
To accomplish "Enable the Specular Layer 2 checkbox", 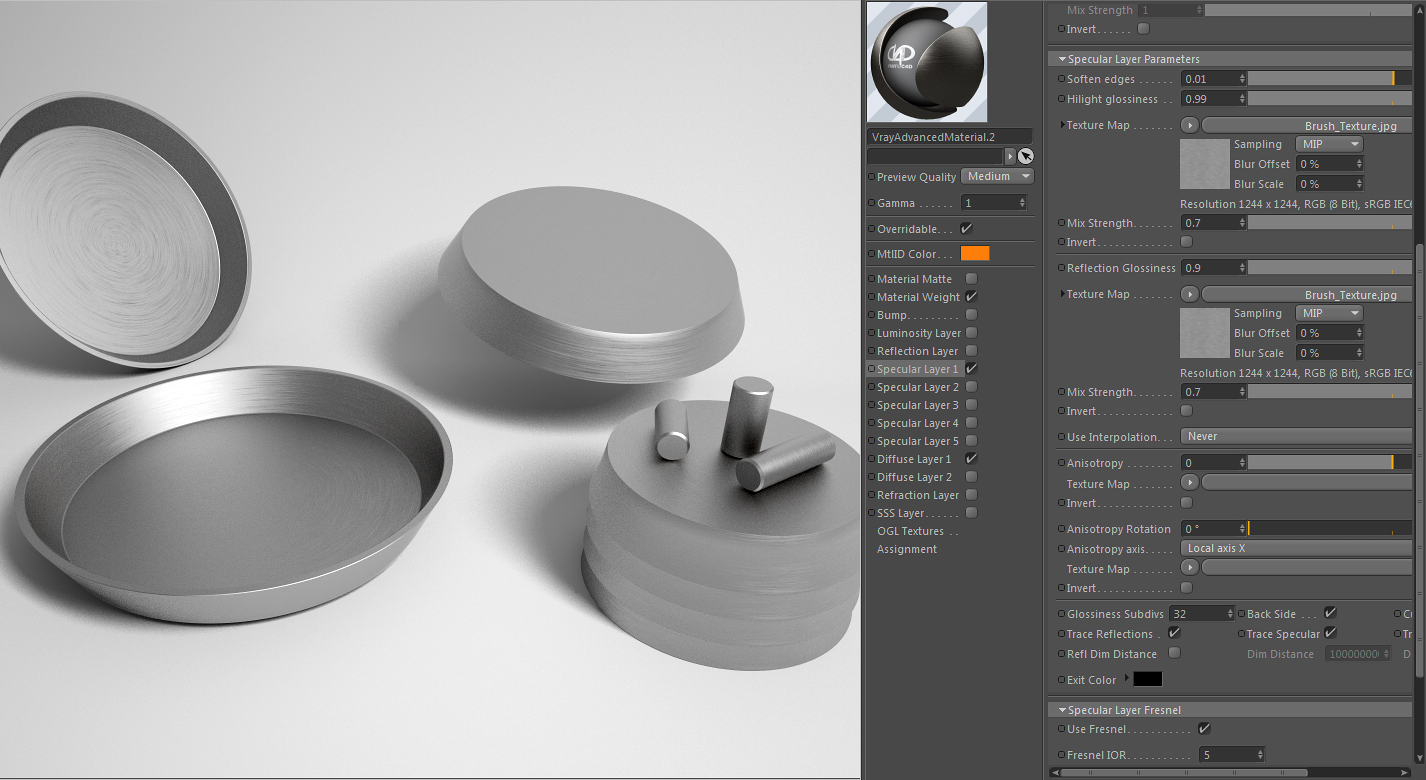I will [x=971, y=387].
